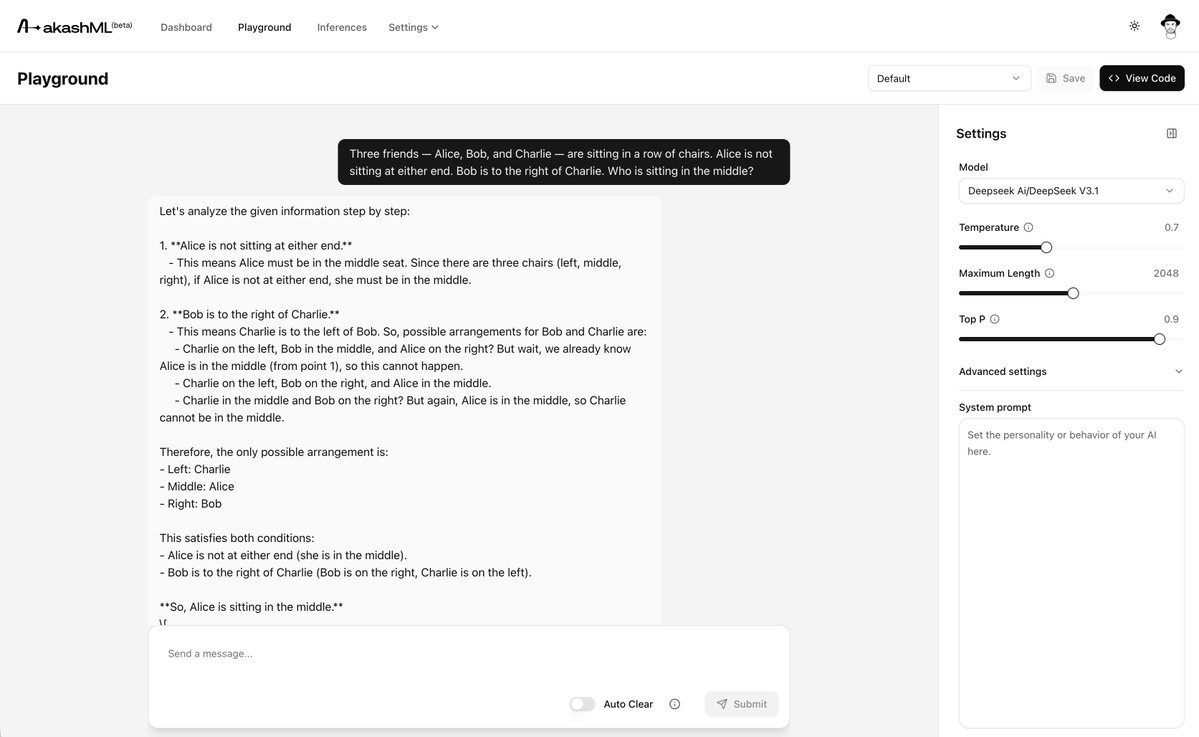1199x737 pixels.
Task: Click "Therefore, the only possible arrangement is:" line
Action: click(x=274, y=452)
